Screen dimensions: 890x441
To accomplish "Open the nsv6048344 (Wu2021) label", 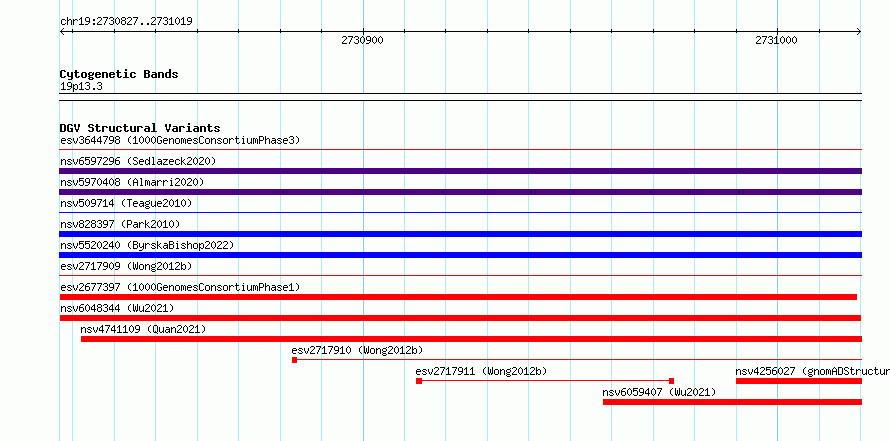I will click(117, 308).
